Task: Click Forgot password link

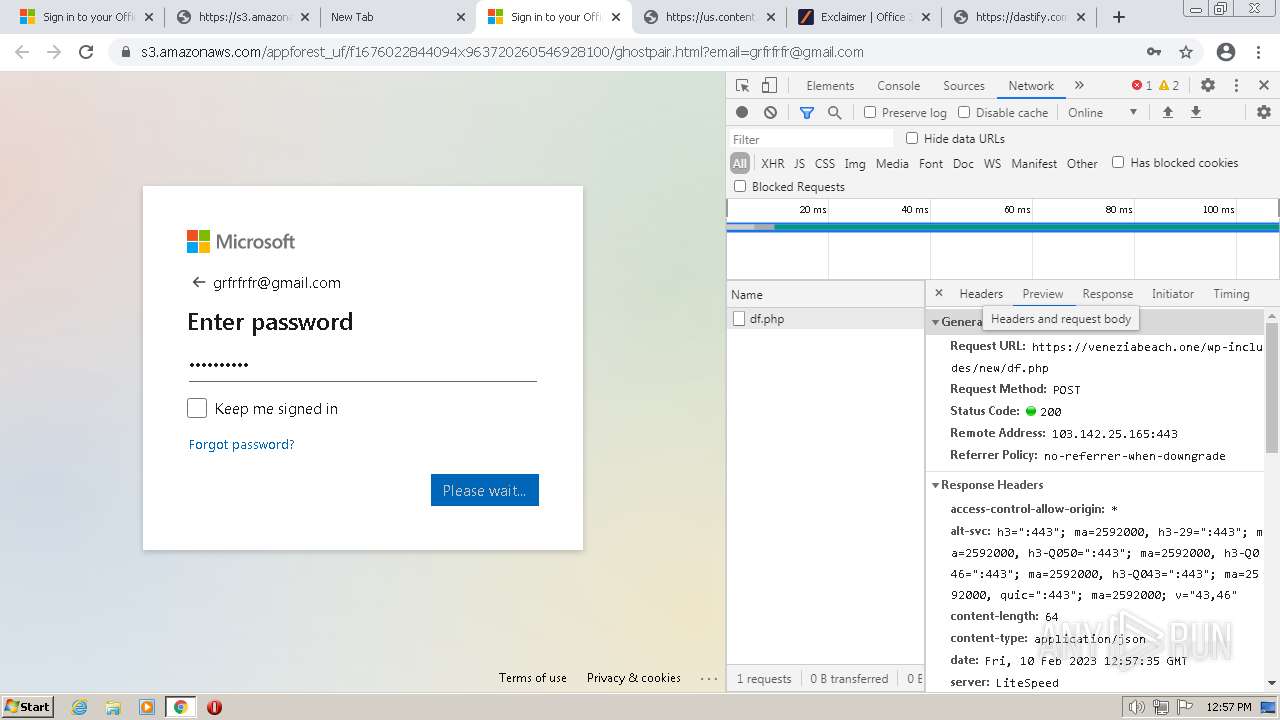Action: 241,444
